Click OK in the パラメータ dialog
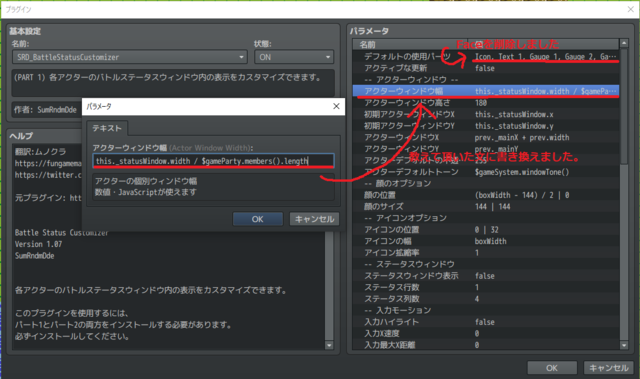Screen dimensions: 640x379 click(258, 219)
